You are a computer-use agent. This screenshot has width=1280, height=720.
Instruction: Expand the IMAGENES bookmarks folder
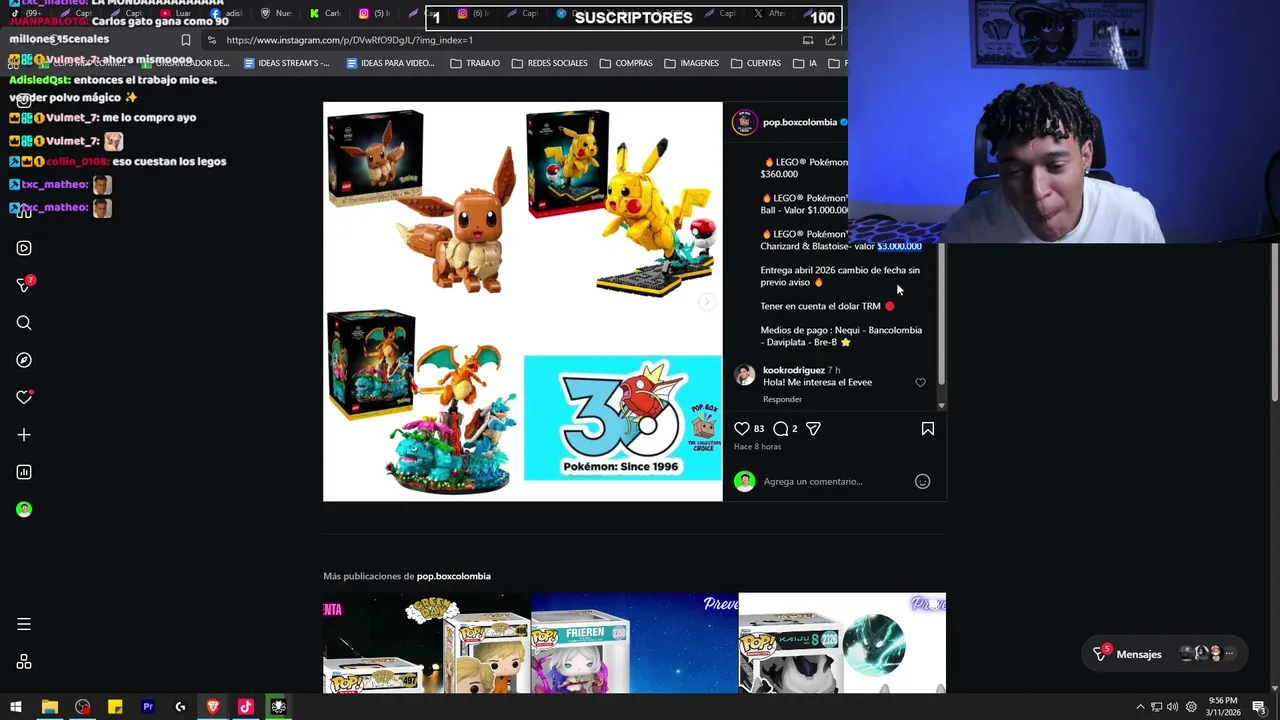692,63
